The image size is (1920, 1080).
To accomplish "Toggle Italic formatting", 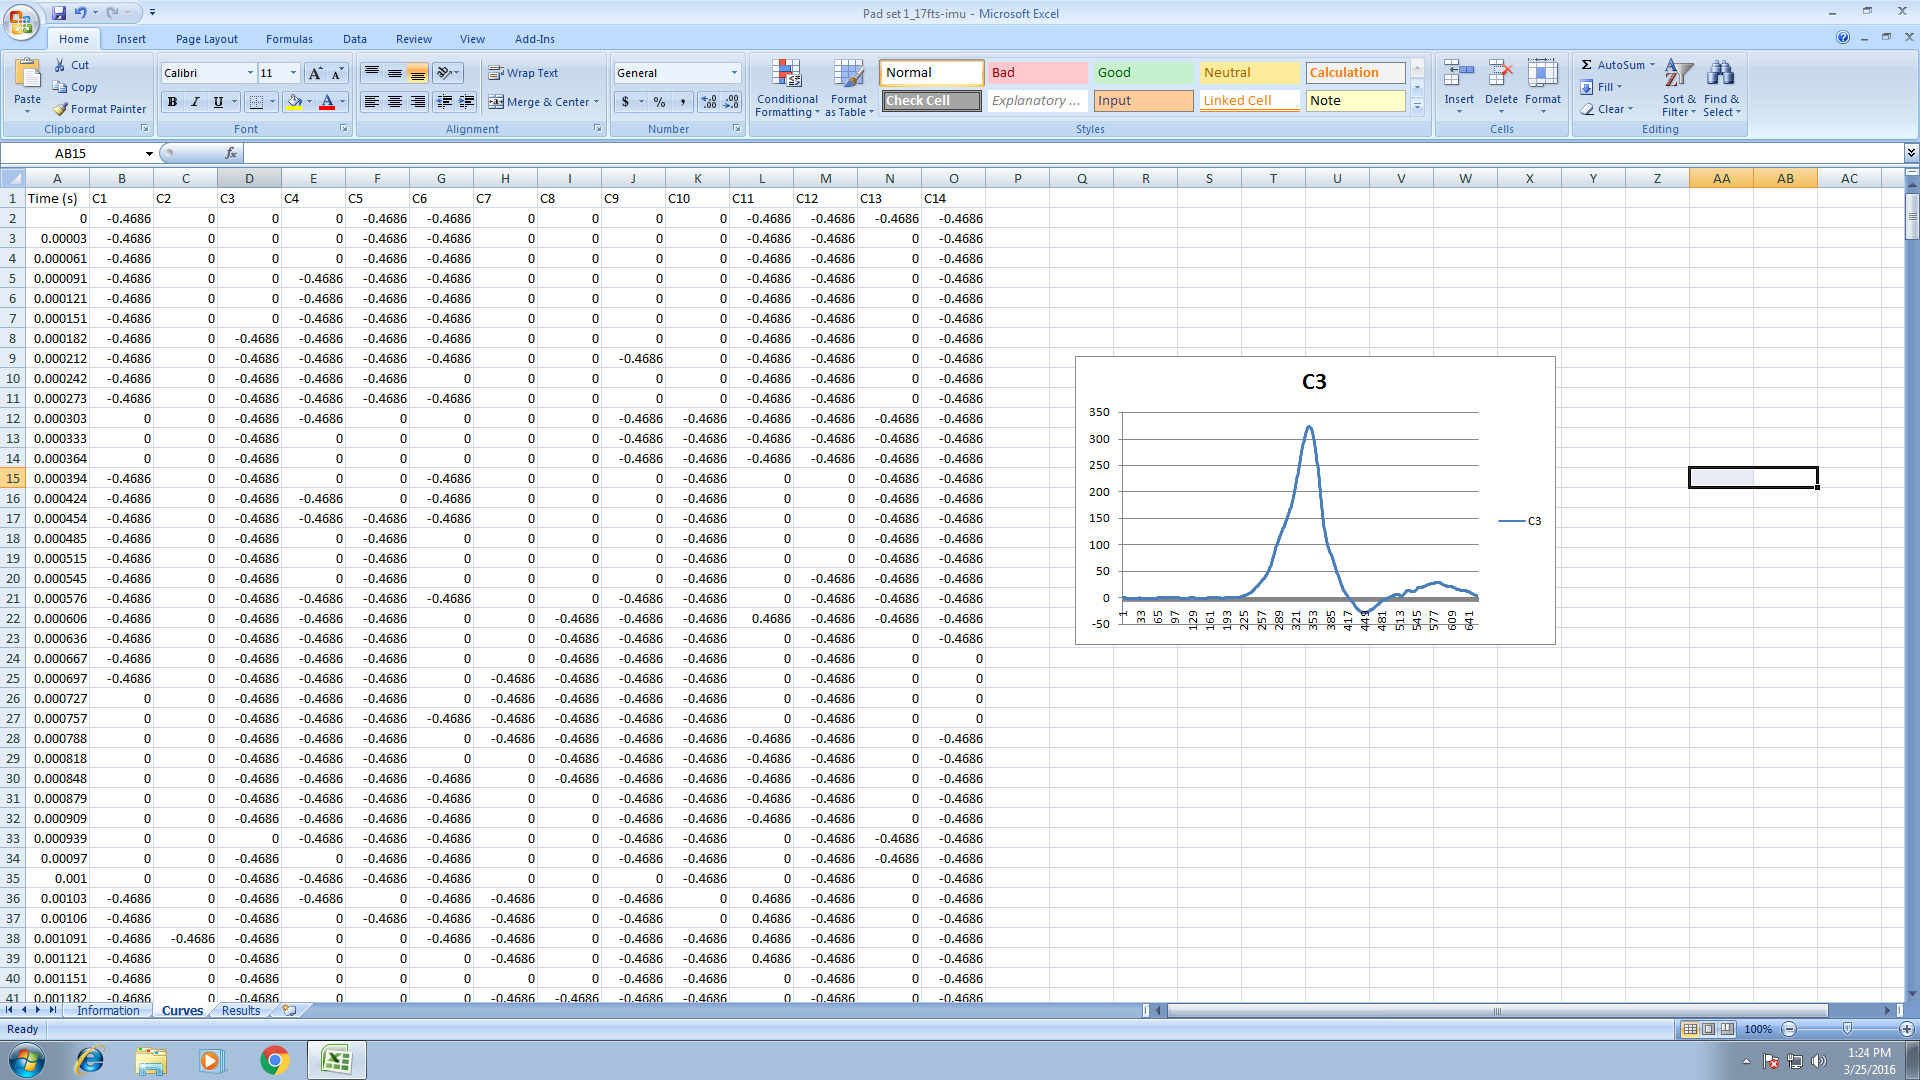I will click(195, 102).
